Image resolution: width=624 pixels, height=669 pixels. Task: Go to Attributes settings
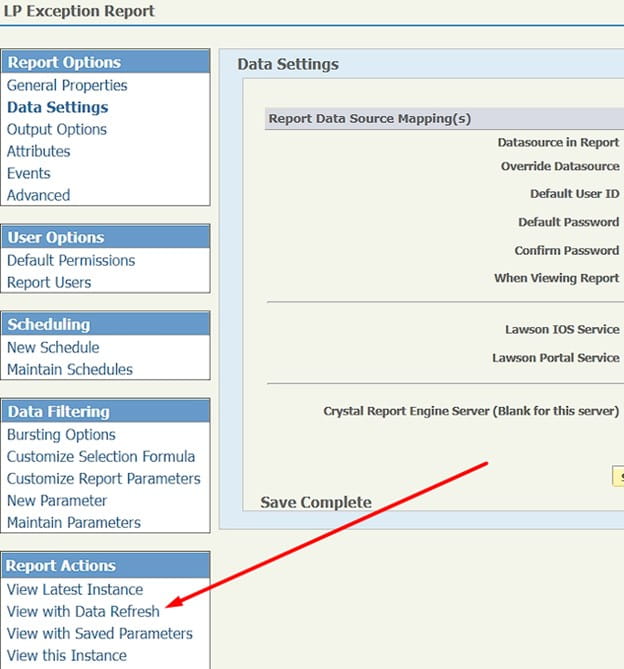click(39, 152)
